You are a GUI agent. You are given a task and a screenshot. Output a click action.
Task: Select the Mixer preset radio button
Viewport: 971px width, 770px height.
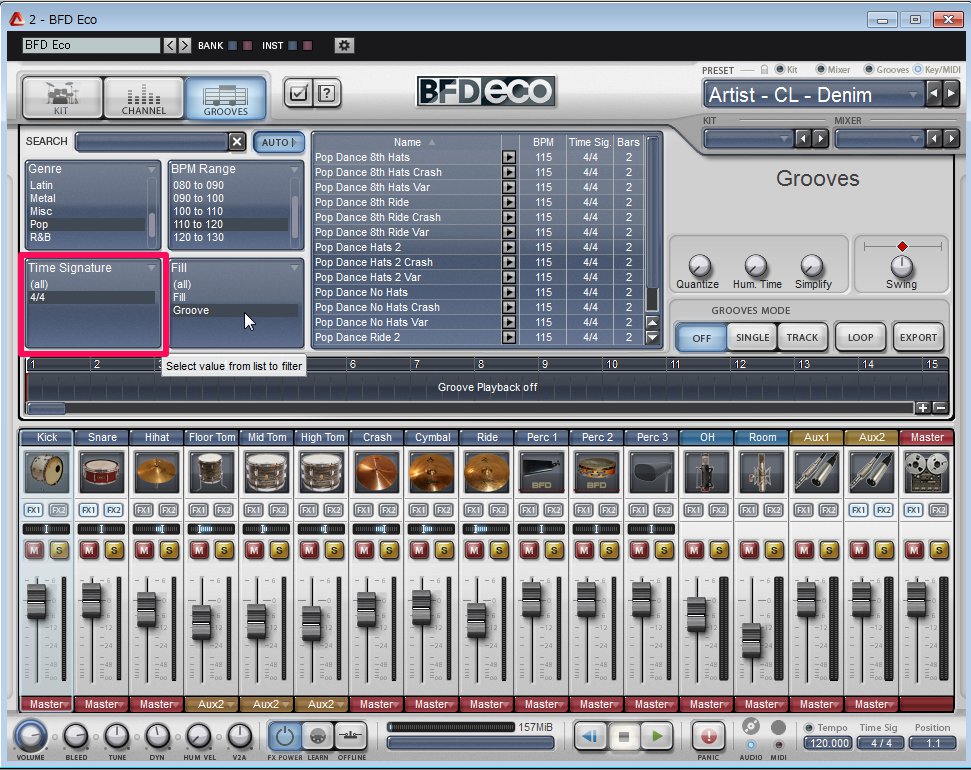(x=821, y=69)
